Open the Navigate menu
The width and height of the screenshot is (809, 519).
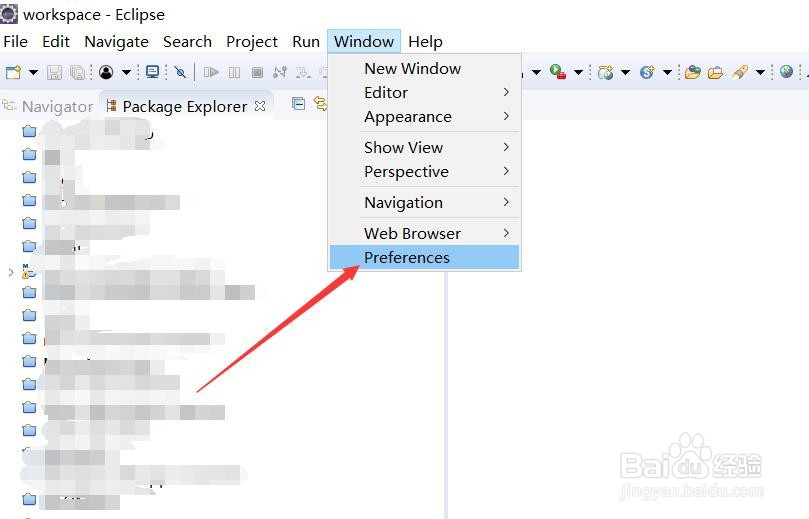click(117, 41)
